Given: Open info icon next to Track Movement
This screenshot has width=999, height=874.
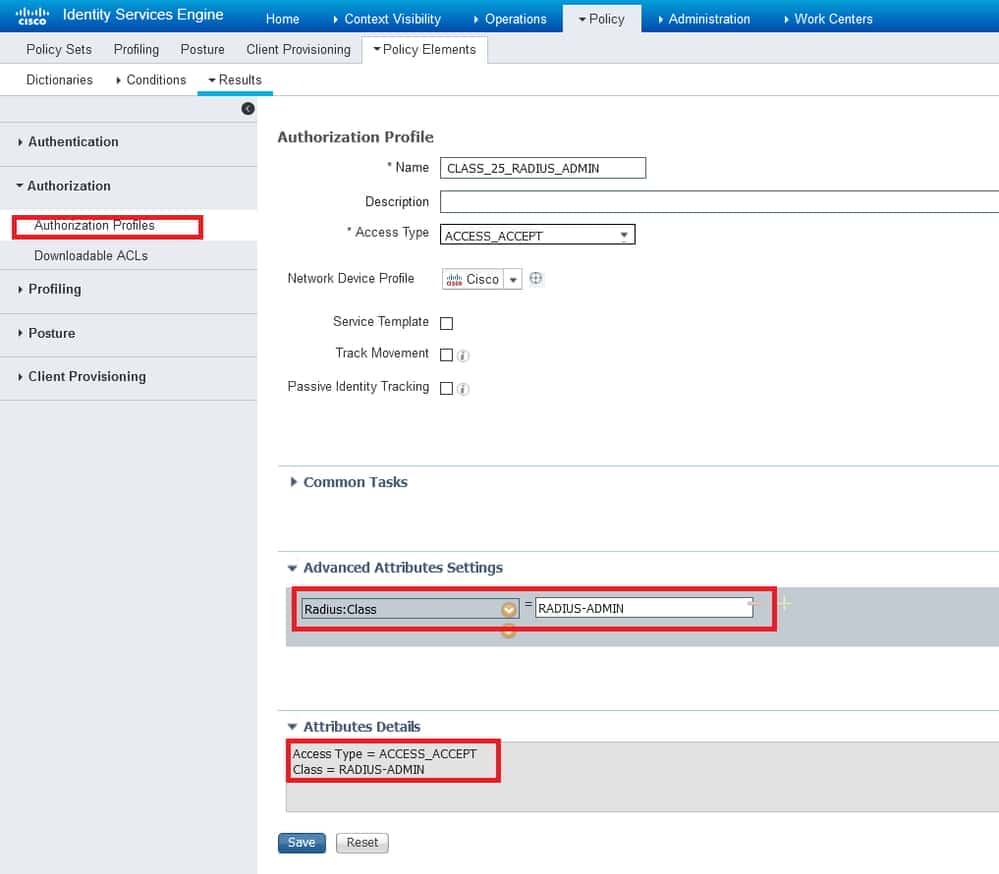Looking at the screenshot, I should 463,355.
